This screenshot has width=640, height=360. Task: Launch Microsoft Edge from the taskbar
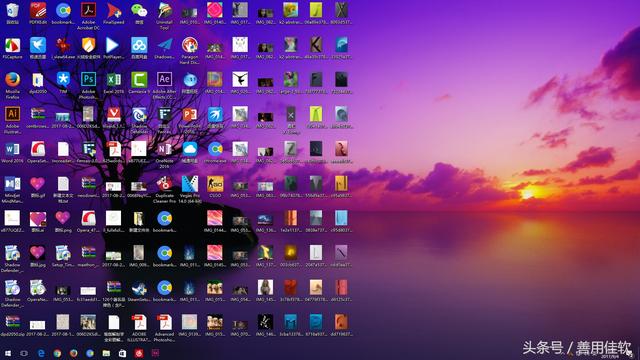(41, 353)
